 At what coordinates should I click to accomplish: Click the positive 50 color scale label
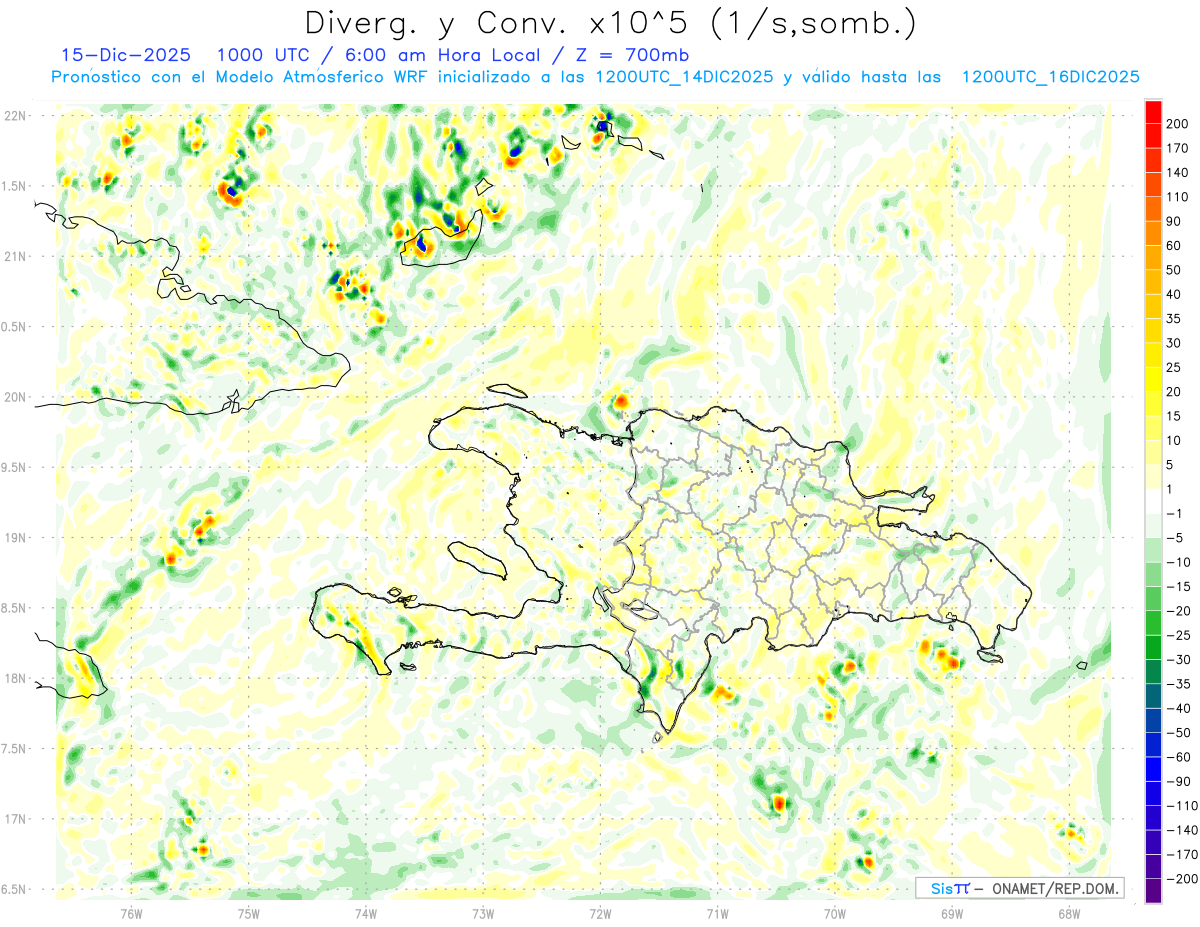1175,270
